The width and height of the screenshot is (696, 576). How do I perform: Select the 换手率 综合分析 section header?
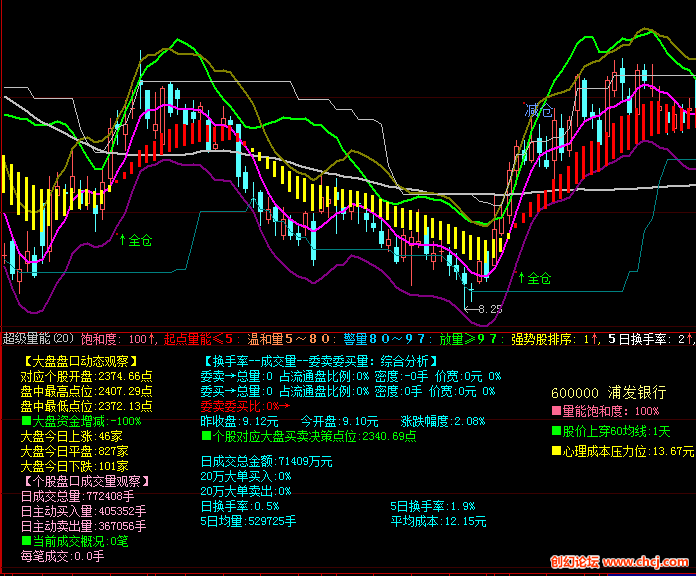pos(318,361)
